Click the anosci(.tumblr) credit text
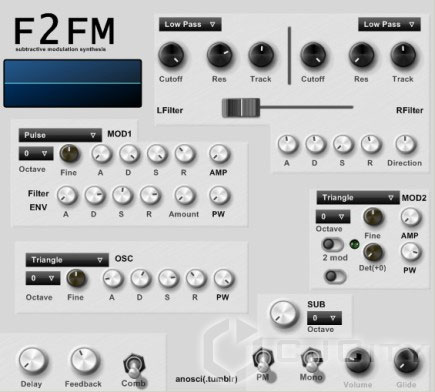 [206, 379]
